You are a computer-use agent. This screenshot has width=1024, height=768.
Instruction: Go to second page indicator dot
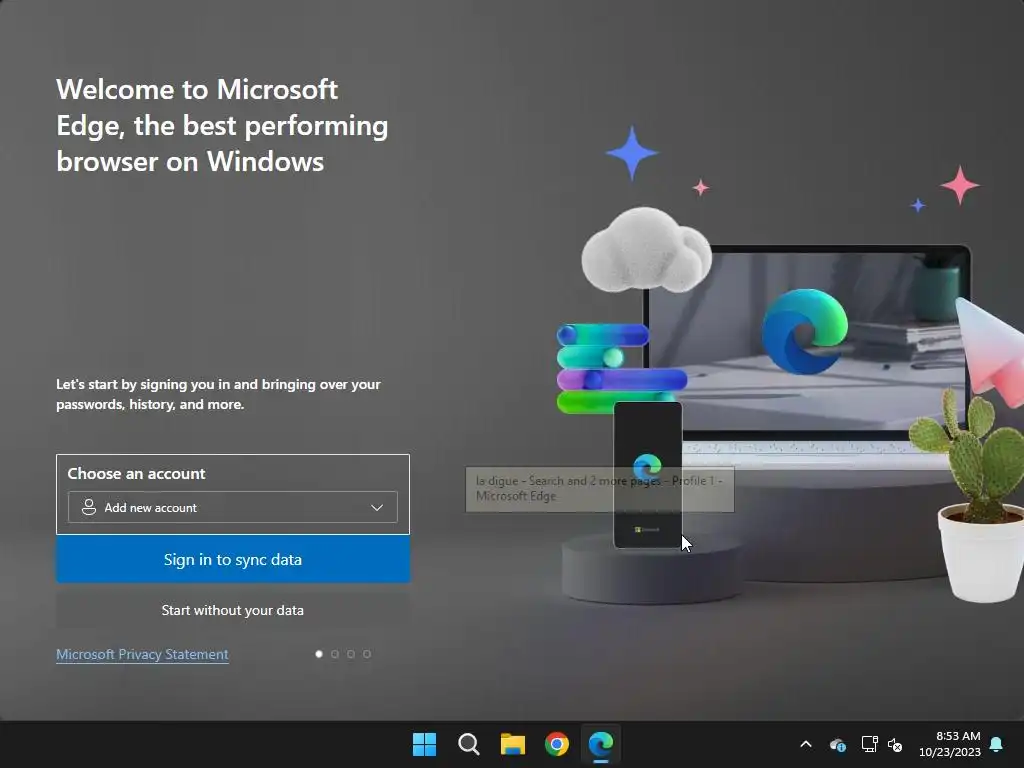pos(335,654)
